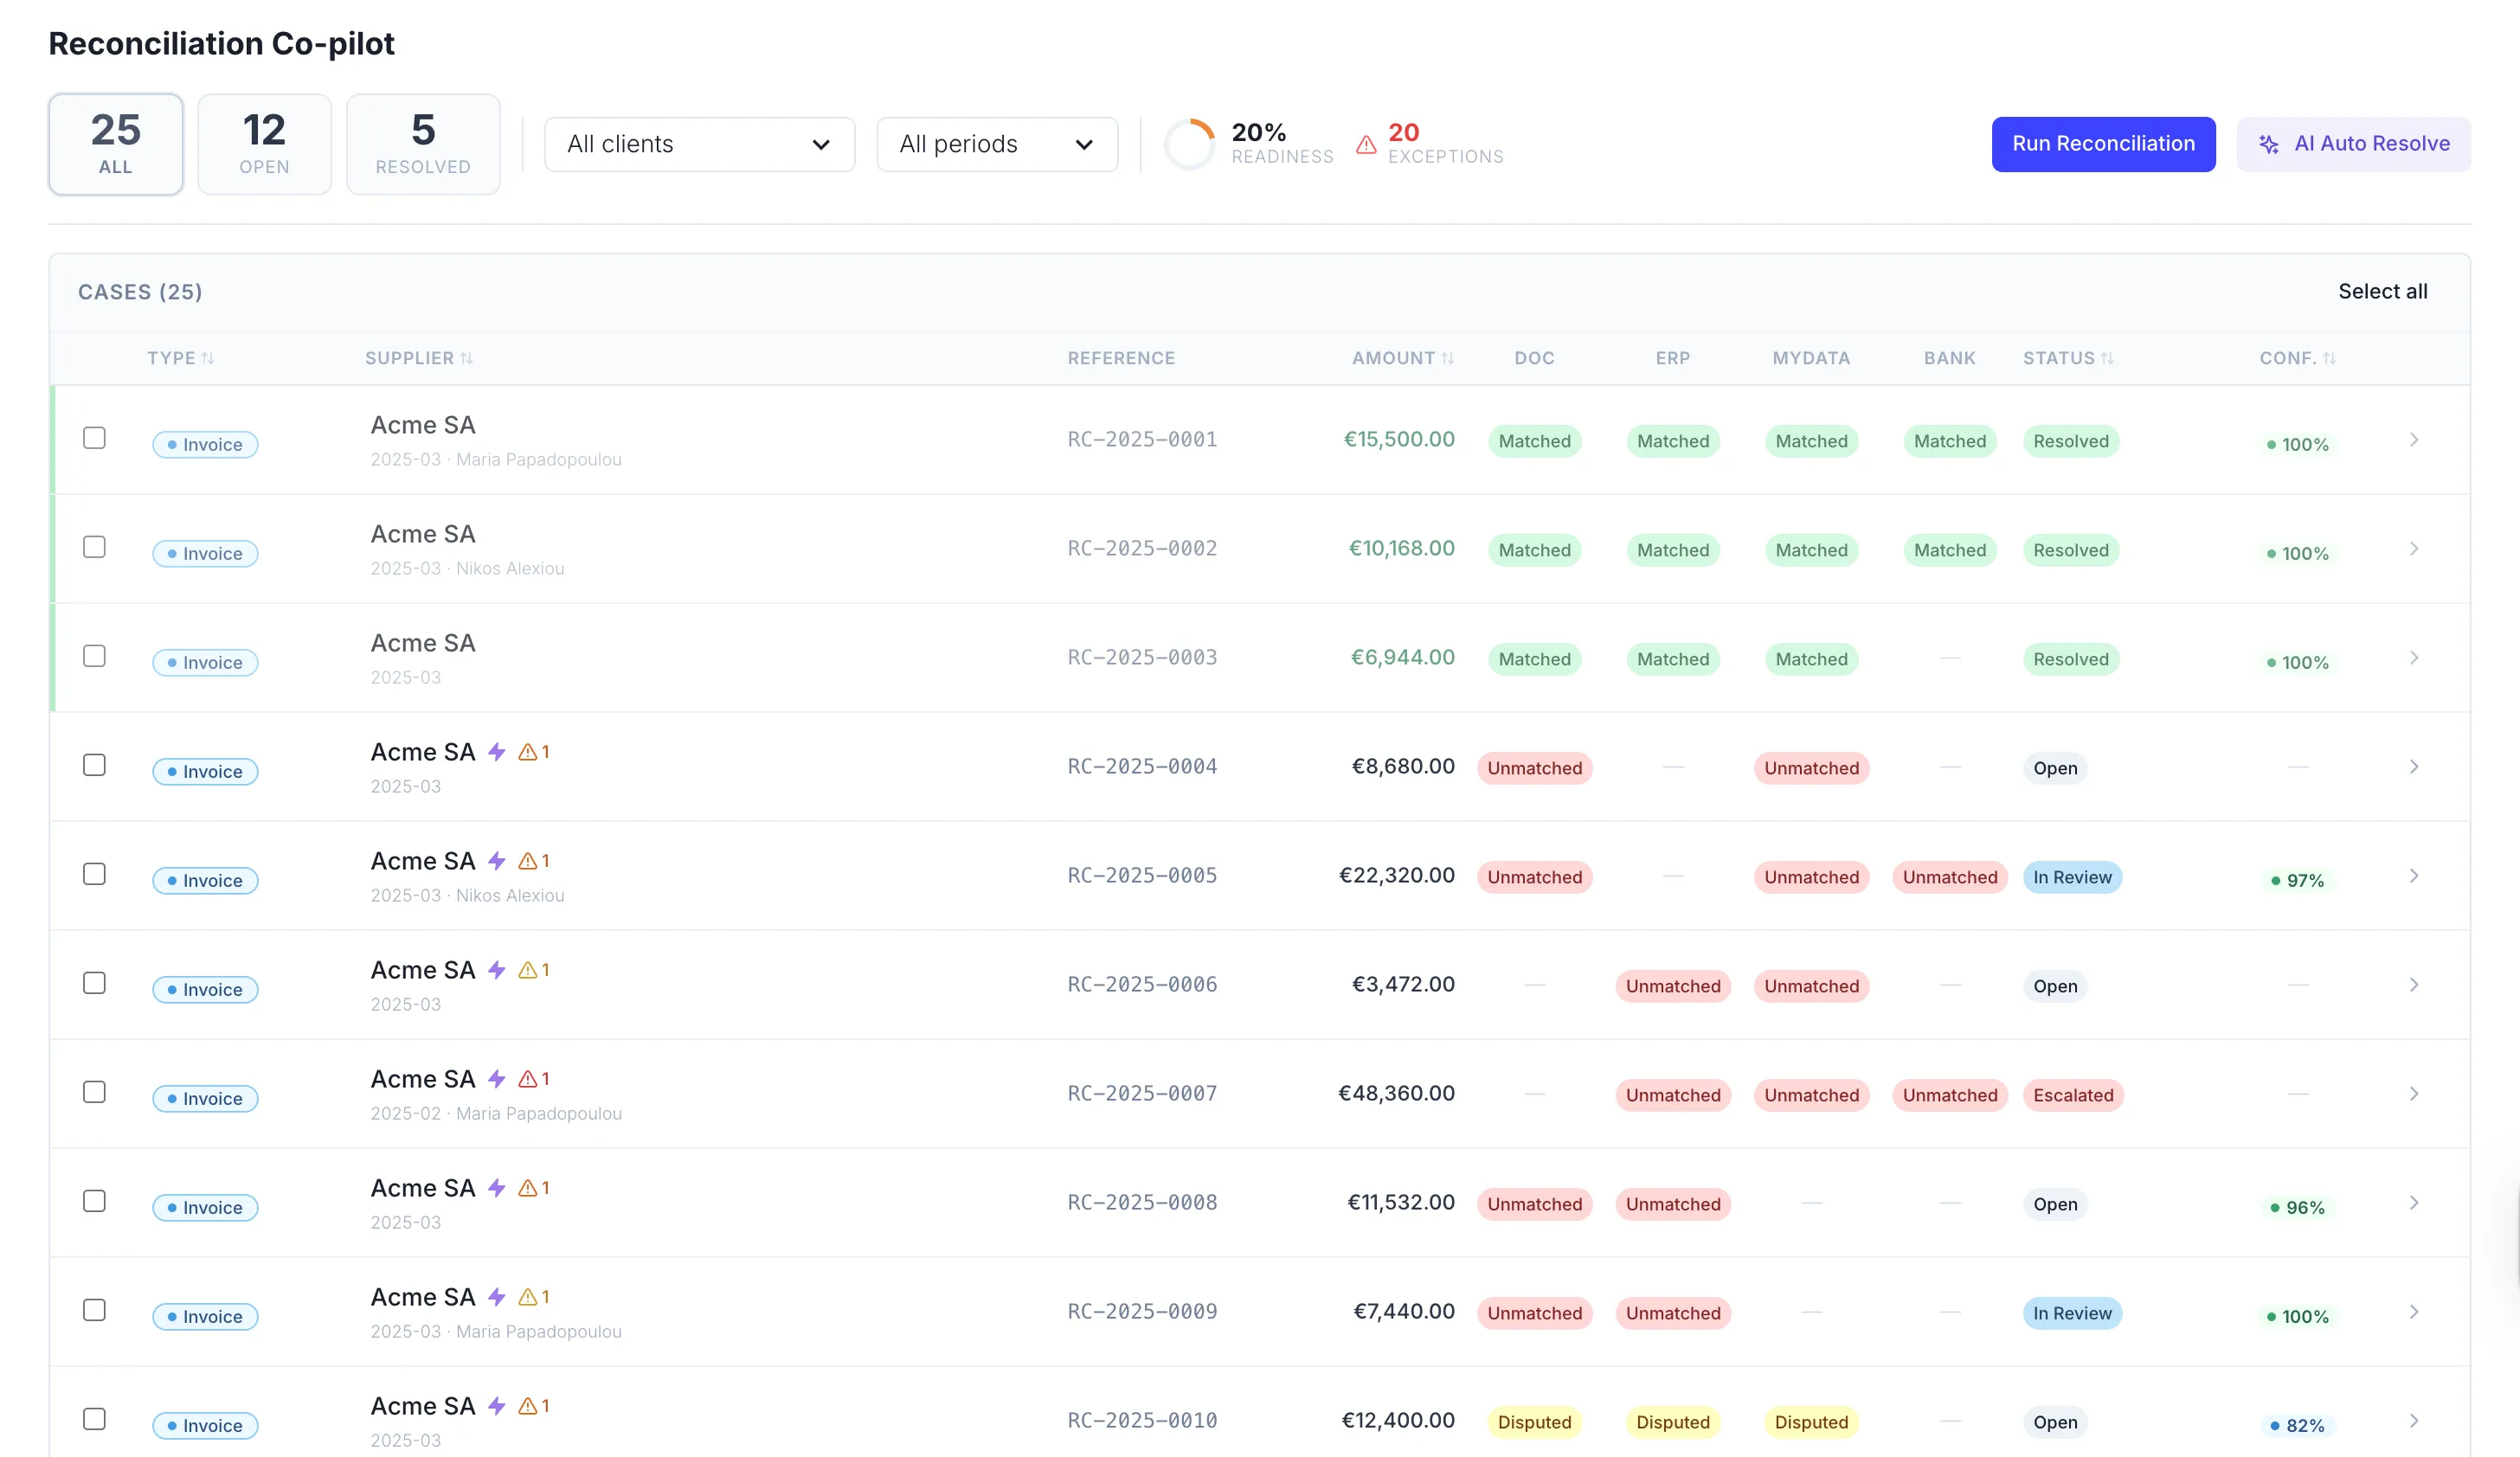
Task: Click In Review status badge on RC-2025-0005
Action: point(2072,877)
